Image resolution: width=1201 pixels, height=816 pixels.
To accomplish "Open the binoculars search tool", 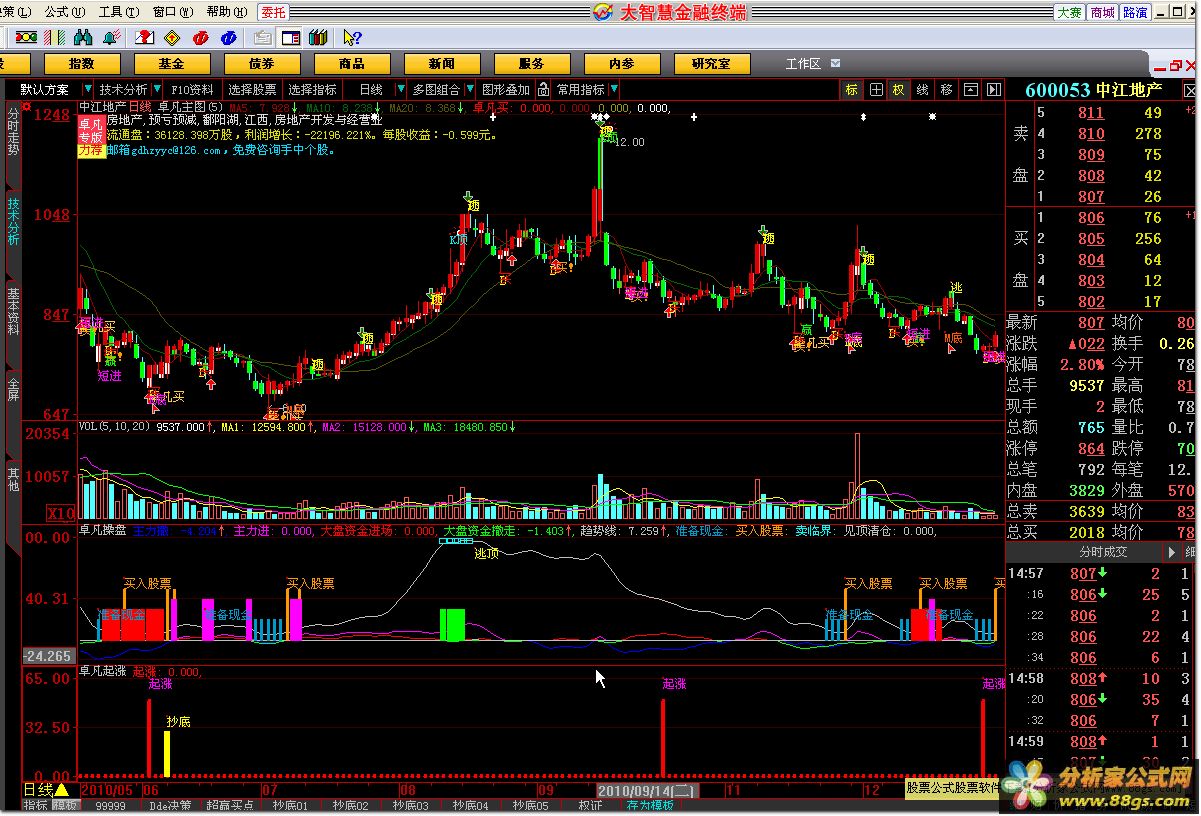I will point(83,38).
